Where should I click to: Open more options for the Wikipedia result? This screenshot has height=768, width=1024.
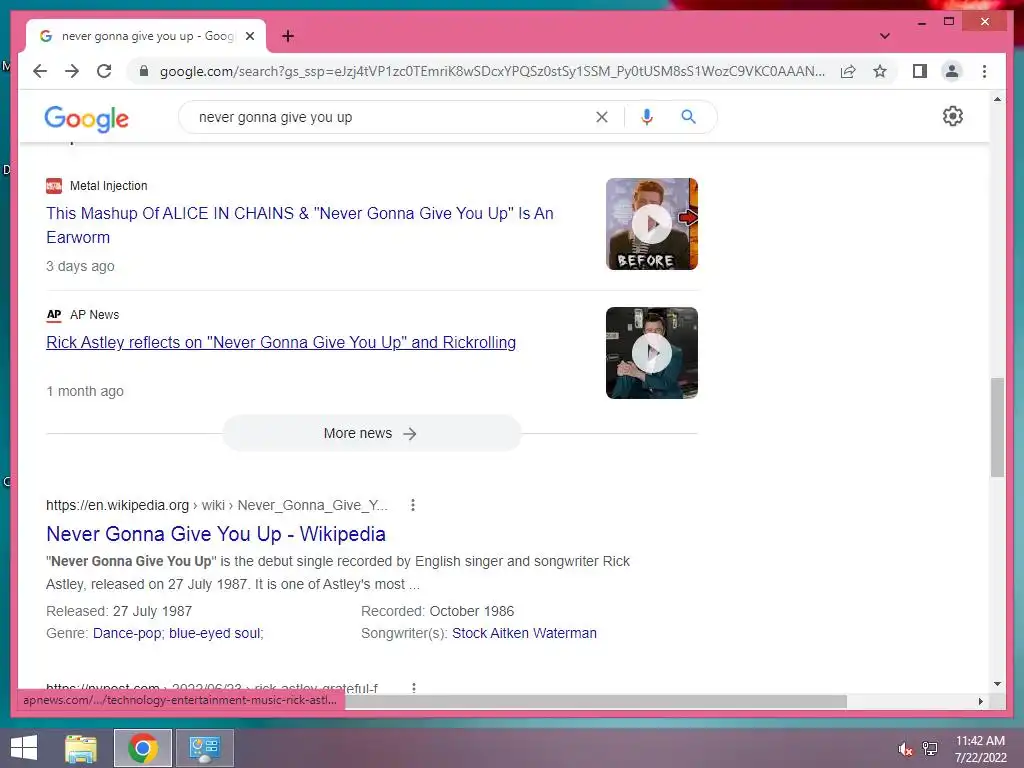pos(412,505)
